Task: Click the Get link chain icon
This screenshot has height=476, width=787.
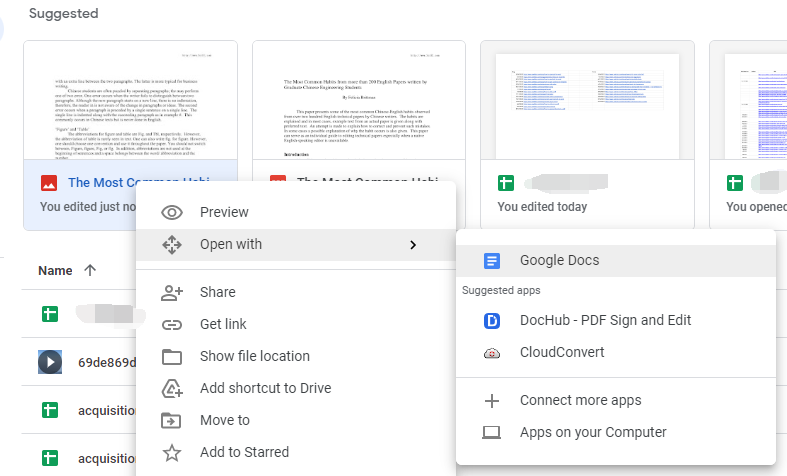Action: click(x=172, y=324)
